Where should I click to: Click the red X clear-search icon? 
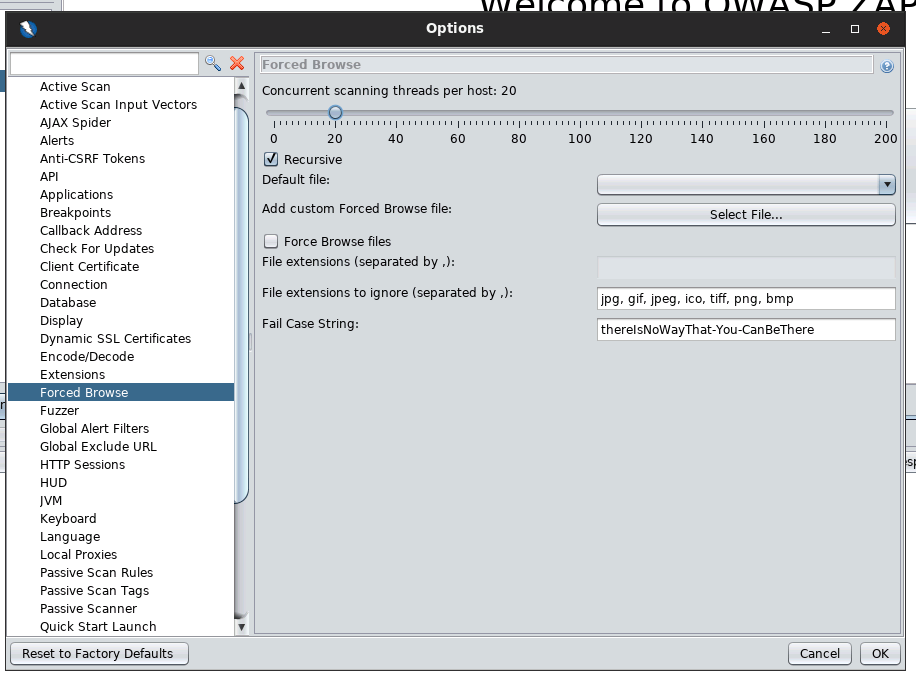pos(237,63)
